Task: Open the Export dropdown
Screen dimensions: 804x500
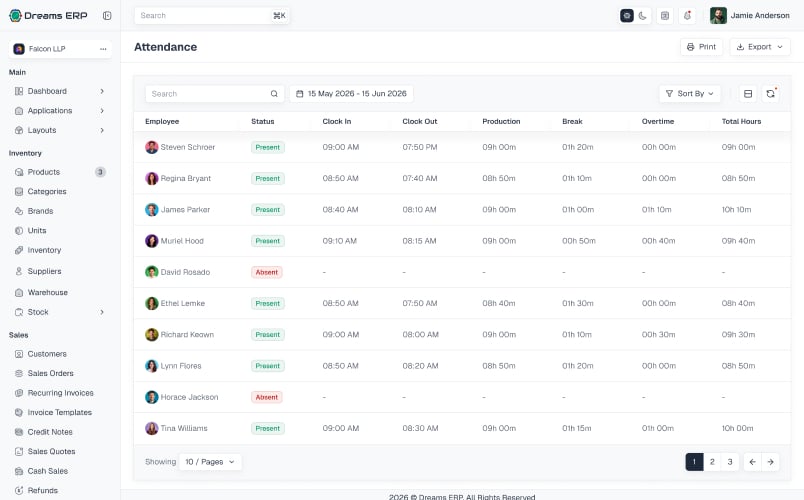Action: [x=760, y=47]
